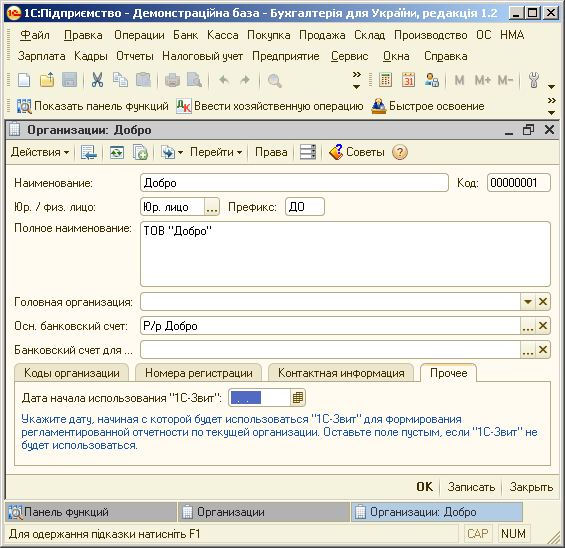Click the Закрыть button

[x=531, y=487]
